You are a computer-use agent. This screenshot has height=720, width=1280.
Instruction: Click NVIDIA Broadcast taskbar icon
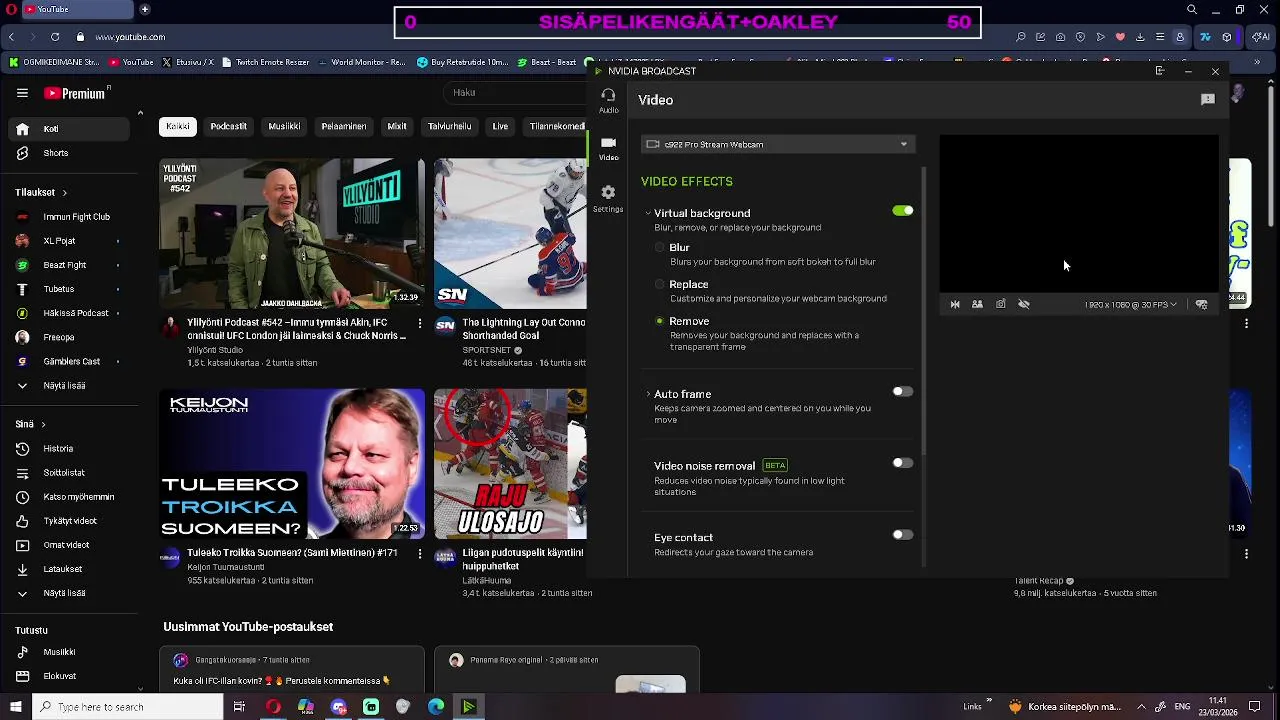coord(468,707)
